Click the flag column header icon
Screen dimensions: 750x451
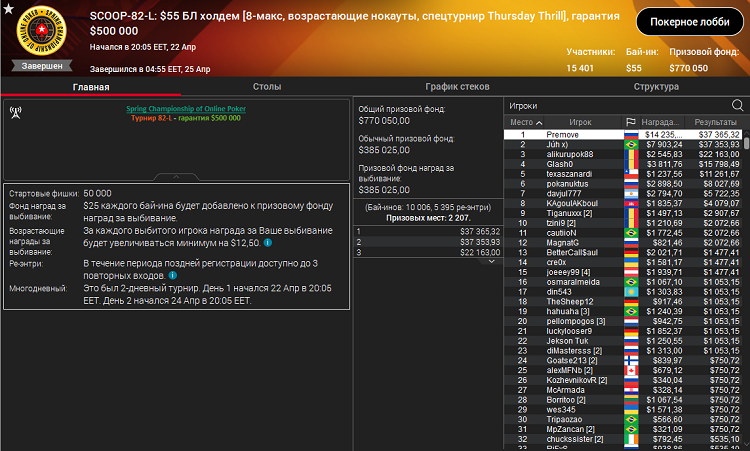631,122
